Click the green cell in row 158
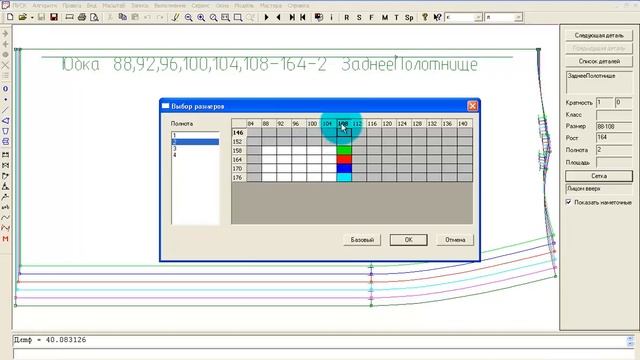The image size is (640, 360). pos(344,150)
